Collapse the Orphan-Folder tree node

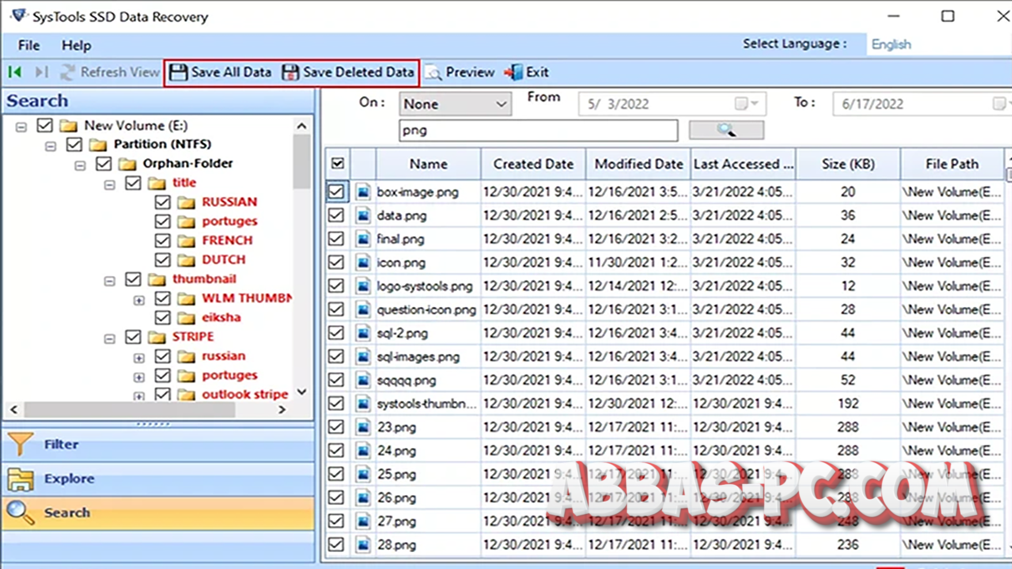(80, 164)
